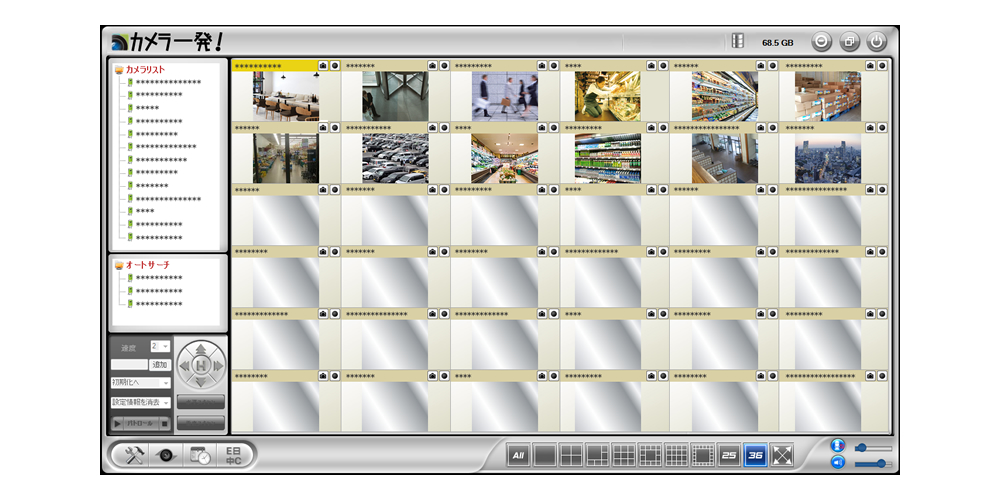1000x500 pixels.
Task: Open the schedule calendar-clock icon
Action: 200,455
